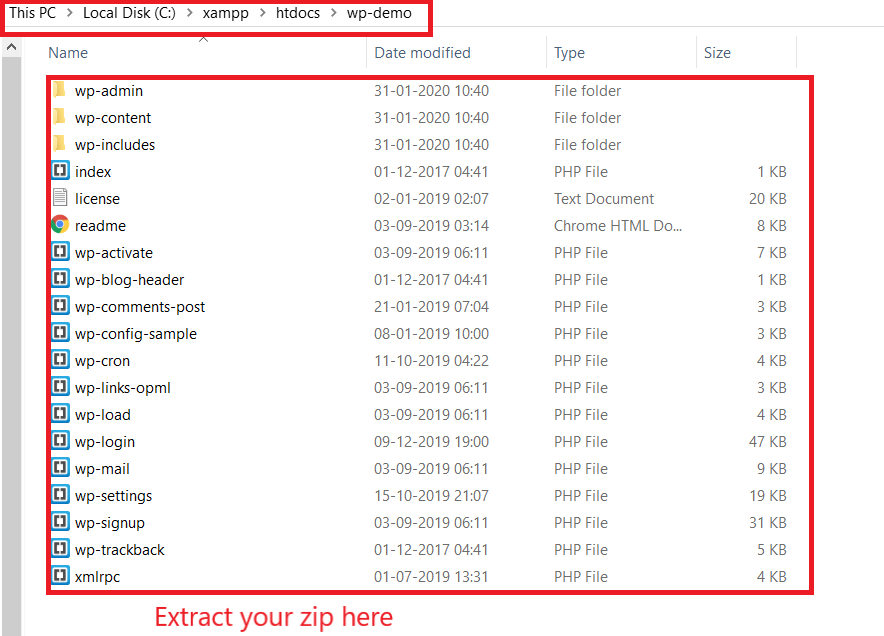
Task: Go to Local Disk (C:) breadcrumb
Action: tap(129, 12)
